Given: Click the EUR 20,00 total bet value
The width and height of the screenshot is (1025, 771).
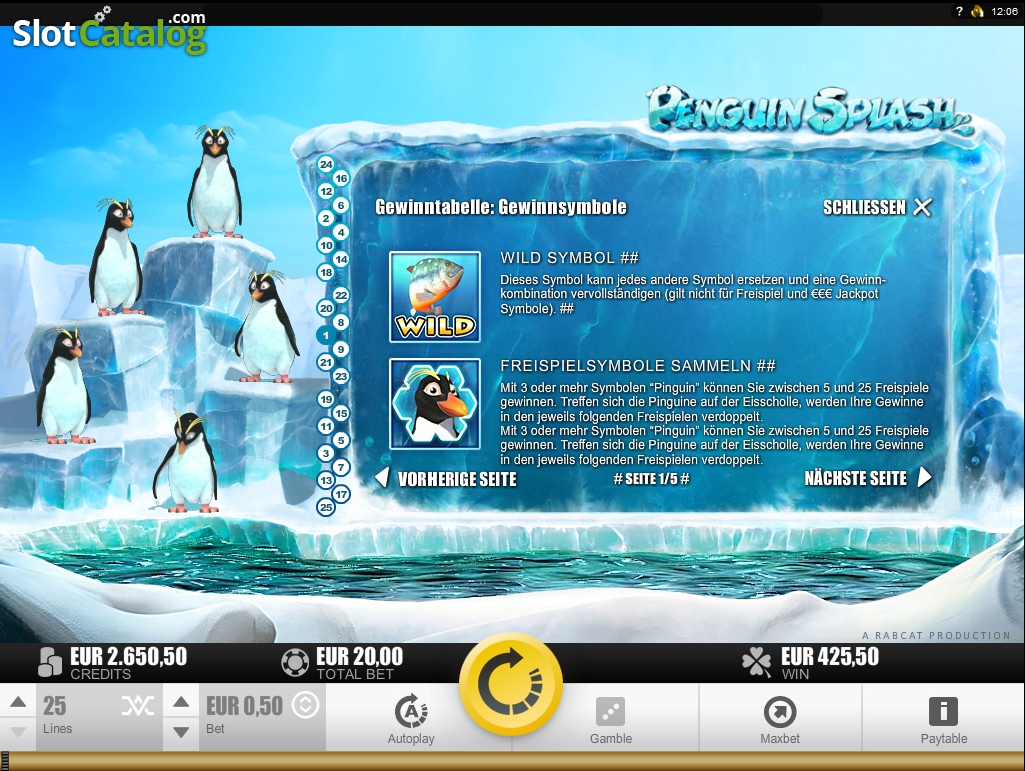Looking at the screenshot, I should coord(360,656).
